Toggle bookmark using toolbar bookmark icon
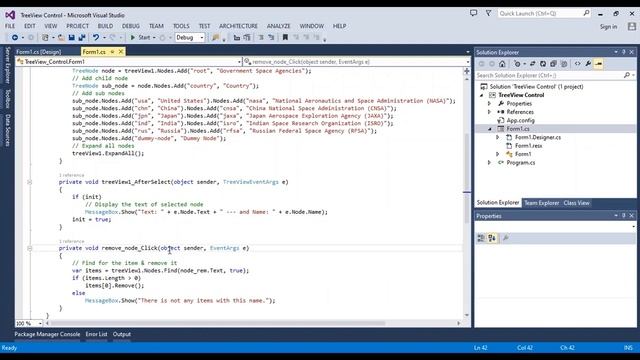Image resolution: width=640 pixels, height=360 pixels. [x=285, y=38]
